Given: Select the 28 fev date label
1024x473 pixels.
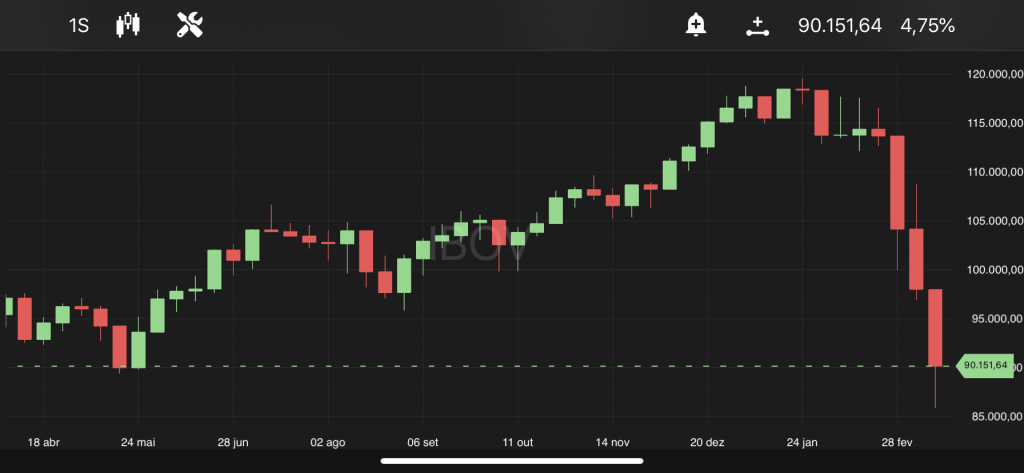Looking at the screenshot, I should click(x=897, y=442).
